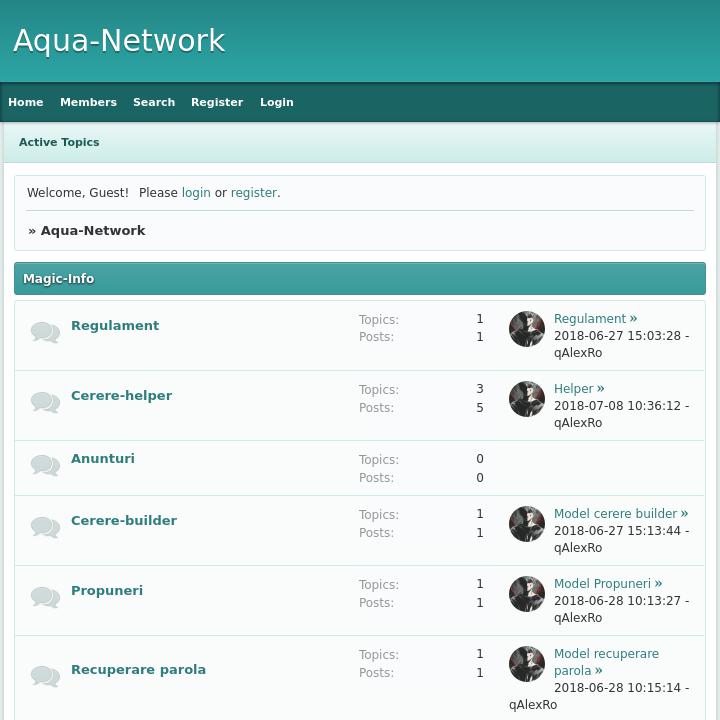Click the Regulament forum speech bubble icon
The width and height of the screenshot is (720, 720).
tap(45, 332)
